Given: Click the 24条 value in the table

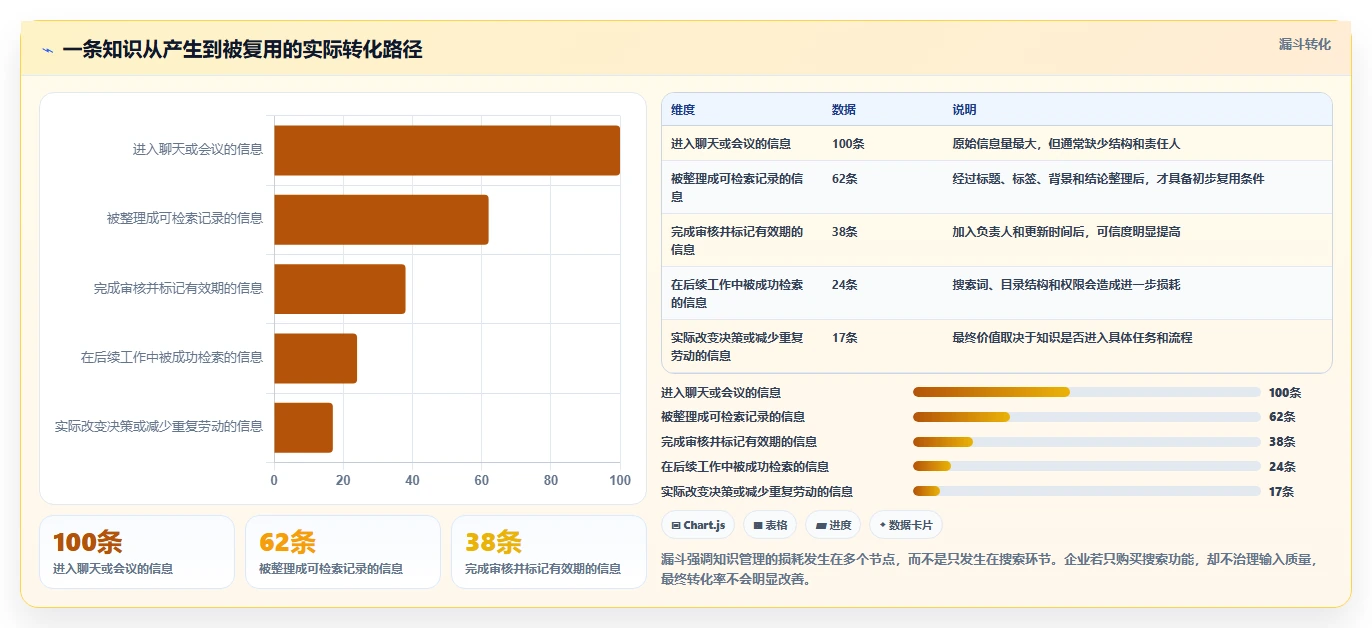Looking at the screenshot, I should [845, 285].
